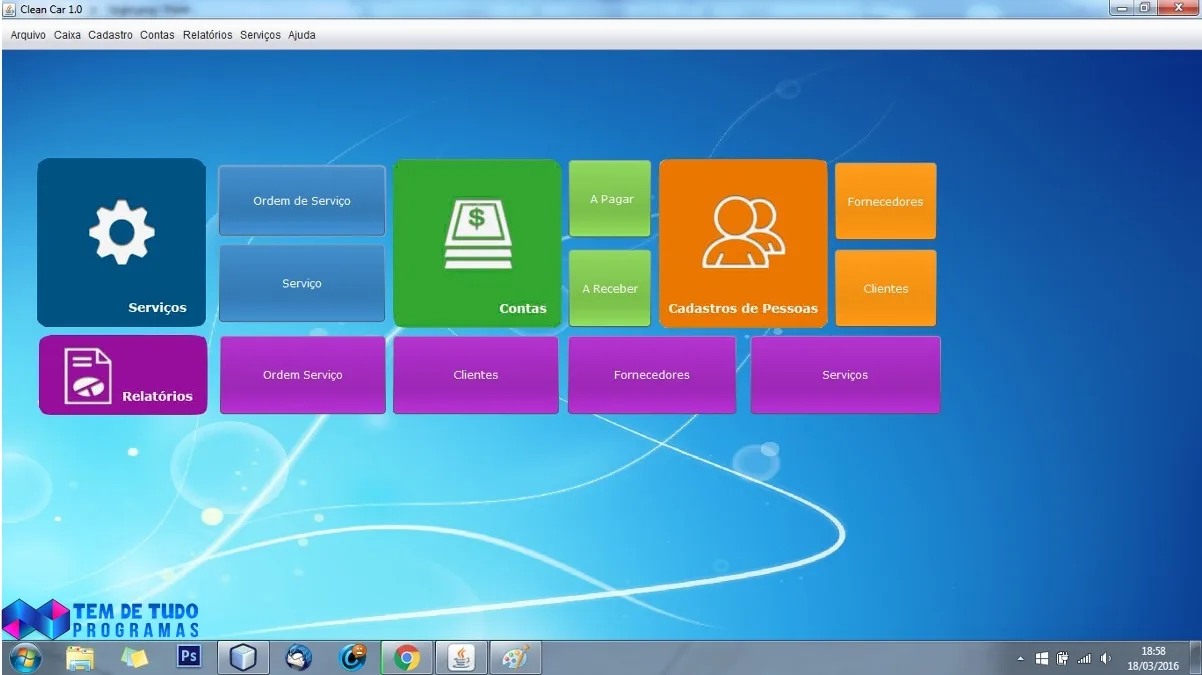
Task: Show hidden system tray icons
Action: (x=1021, y=659)
